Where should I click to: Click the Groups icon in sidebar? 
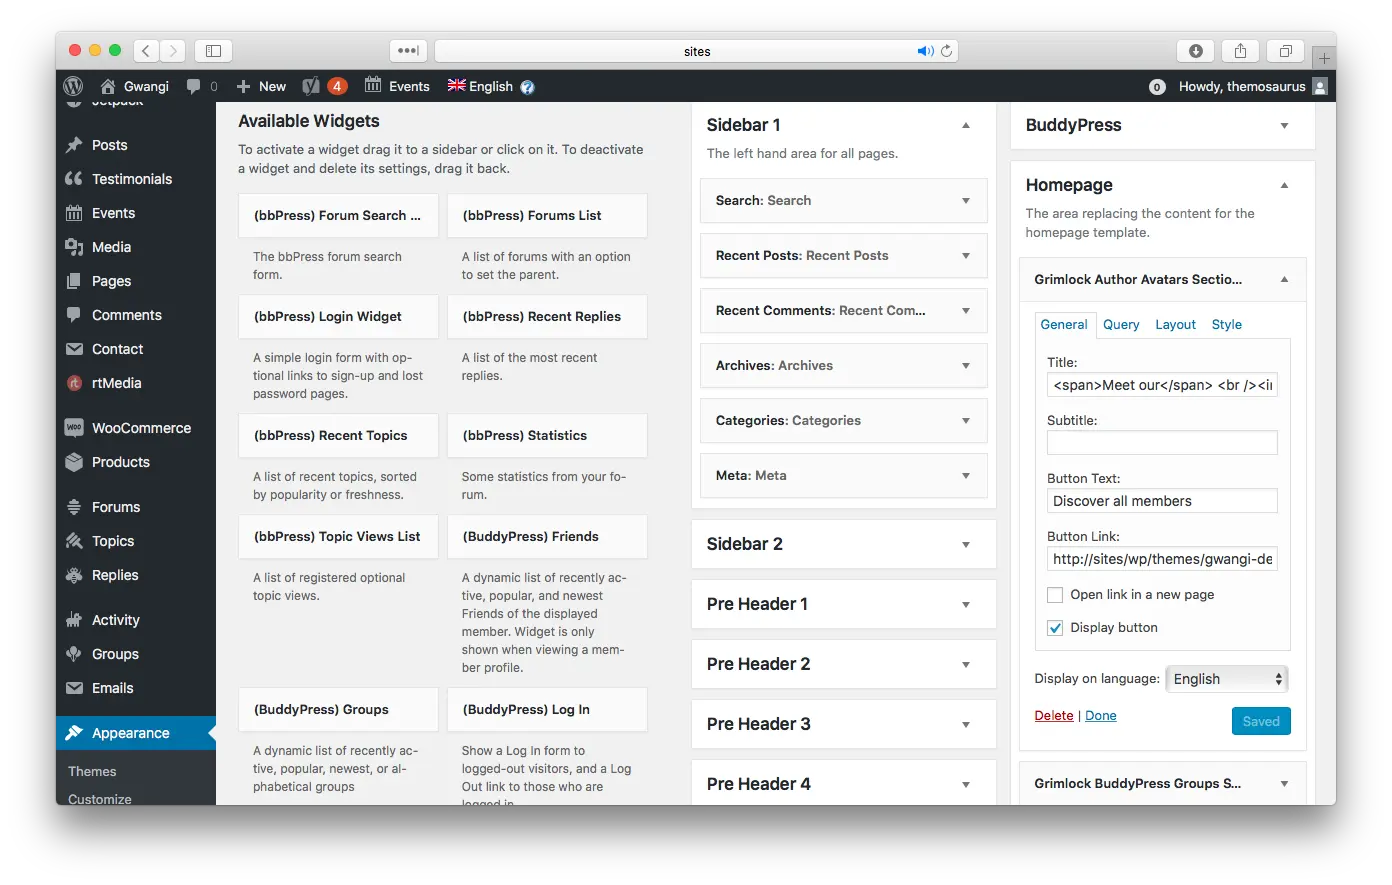pos(74,654)
